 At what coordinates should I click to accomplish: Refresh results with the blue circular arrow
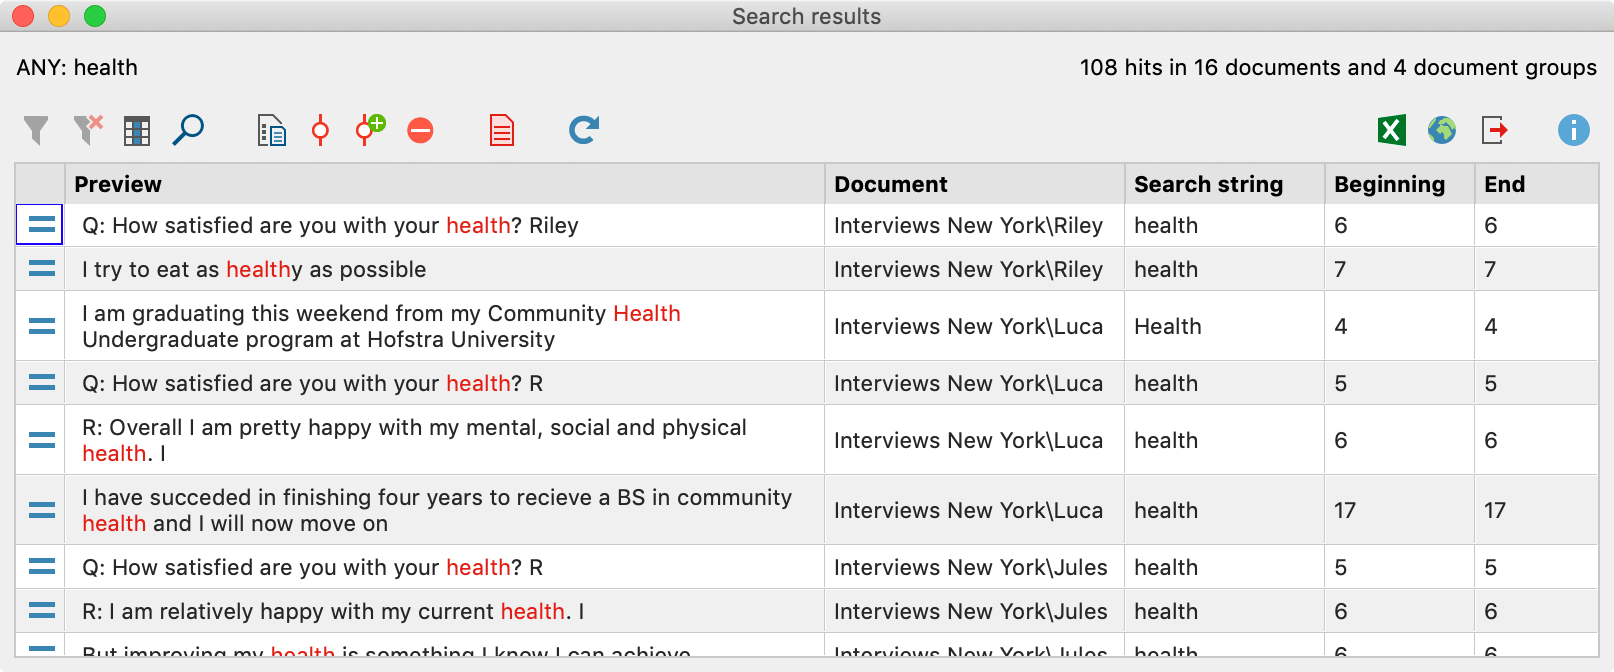(x=583, y=130)
